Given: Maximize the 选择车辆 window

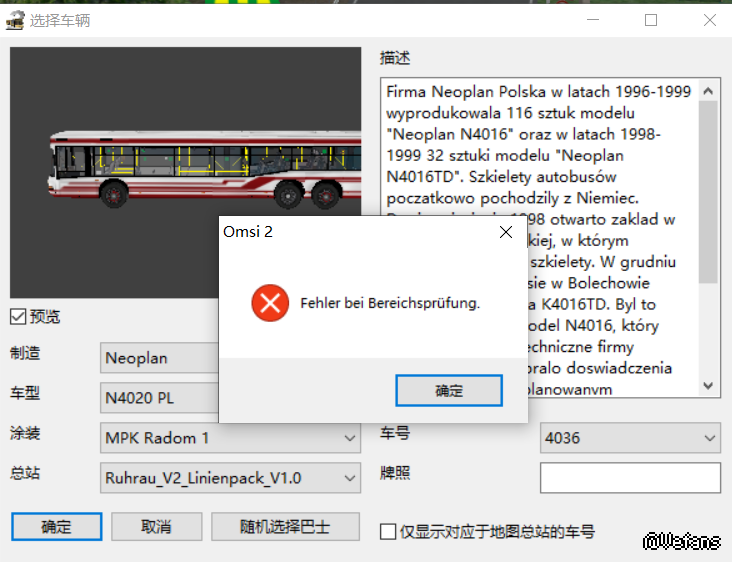Looking at the screenshot, I should (651, 20).
